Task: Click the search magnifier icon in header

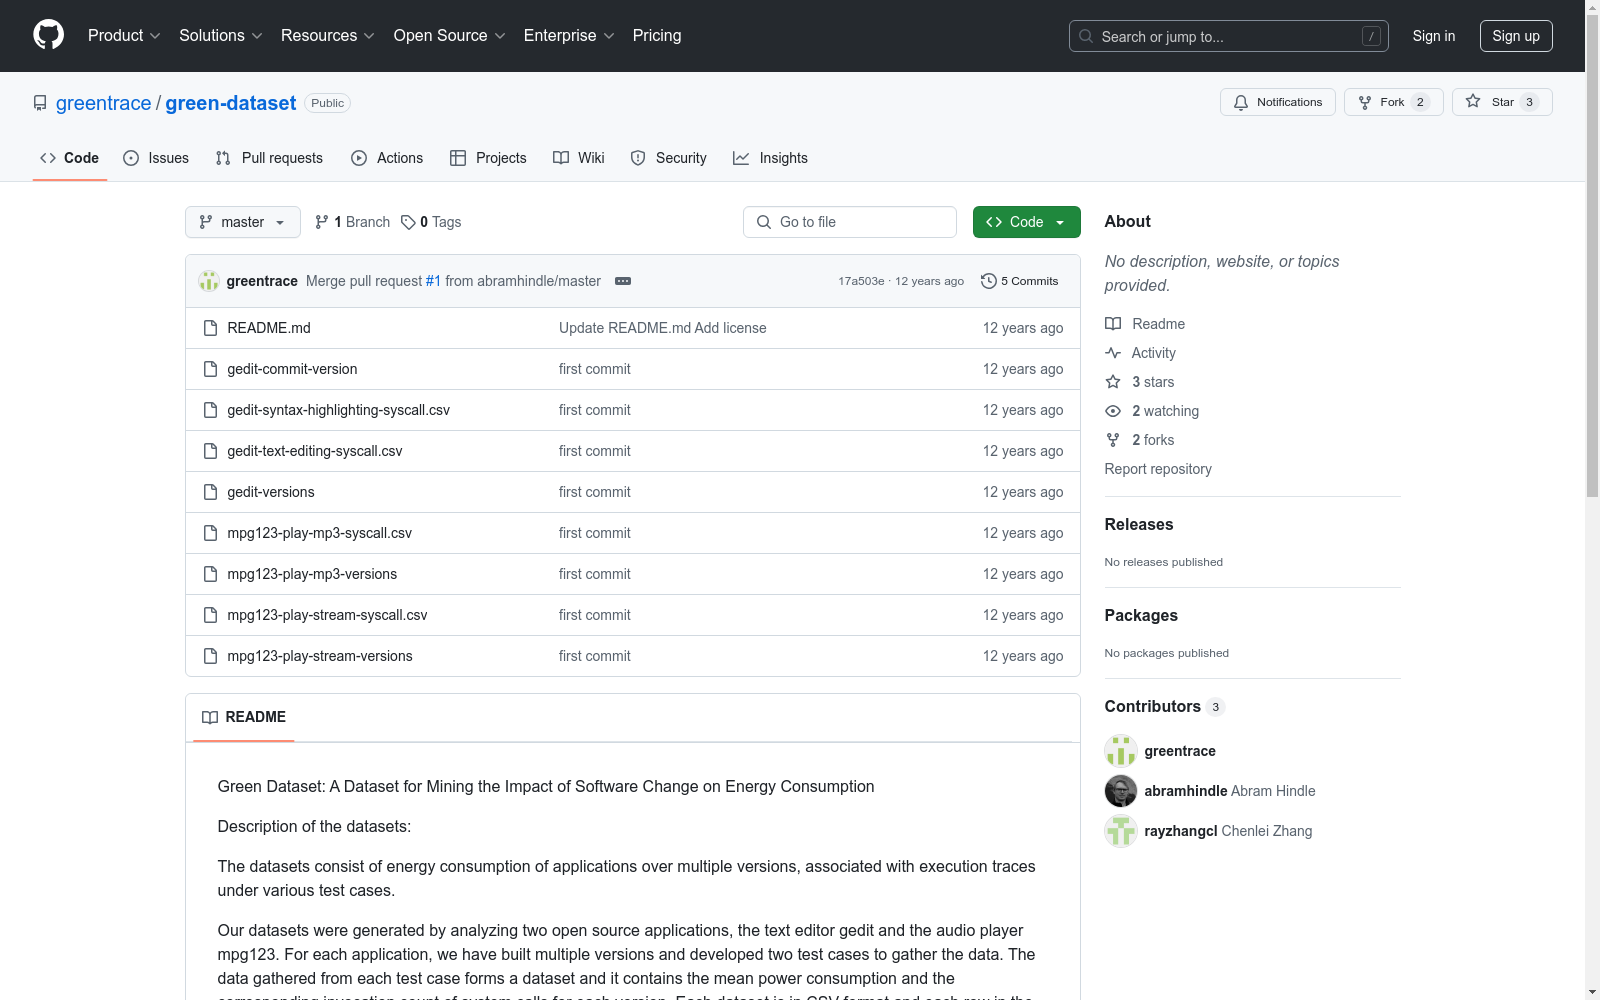Action: tap(1086, 36)
